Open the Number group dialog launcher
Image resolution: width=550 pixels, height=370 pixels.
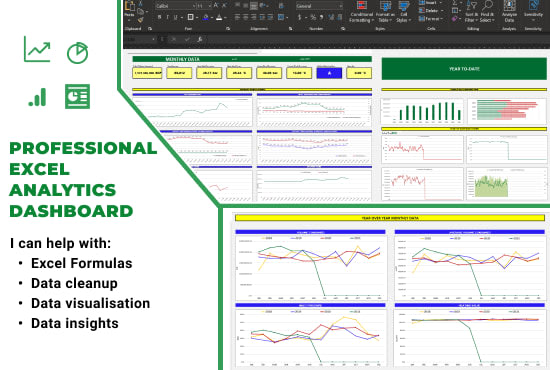[x=343, y=29]
